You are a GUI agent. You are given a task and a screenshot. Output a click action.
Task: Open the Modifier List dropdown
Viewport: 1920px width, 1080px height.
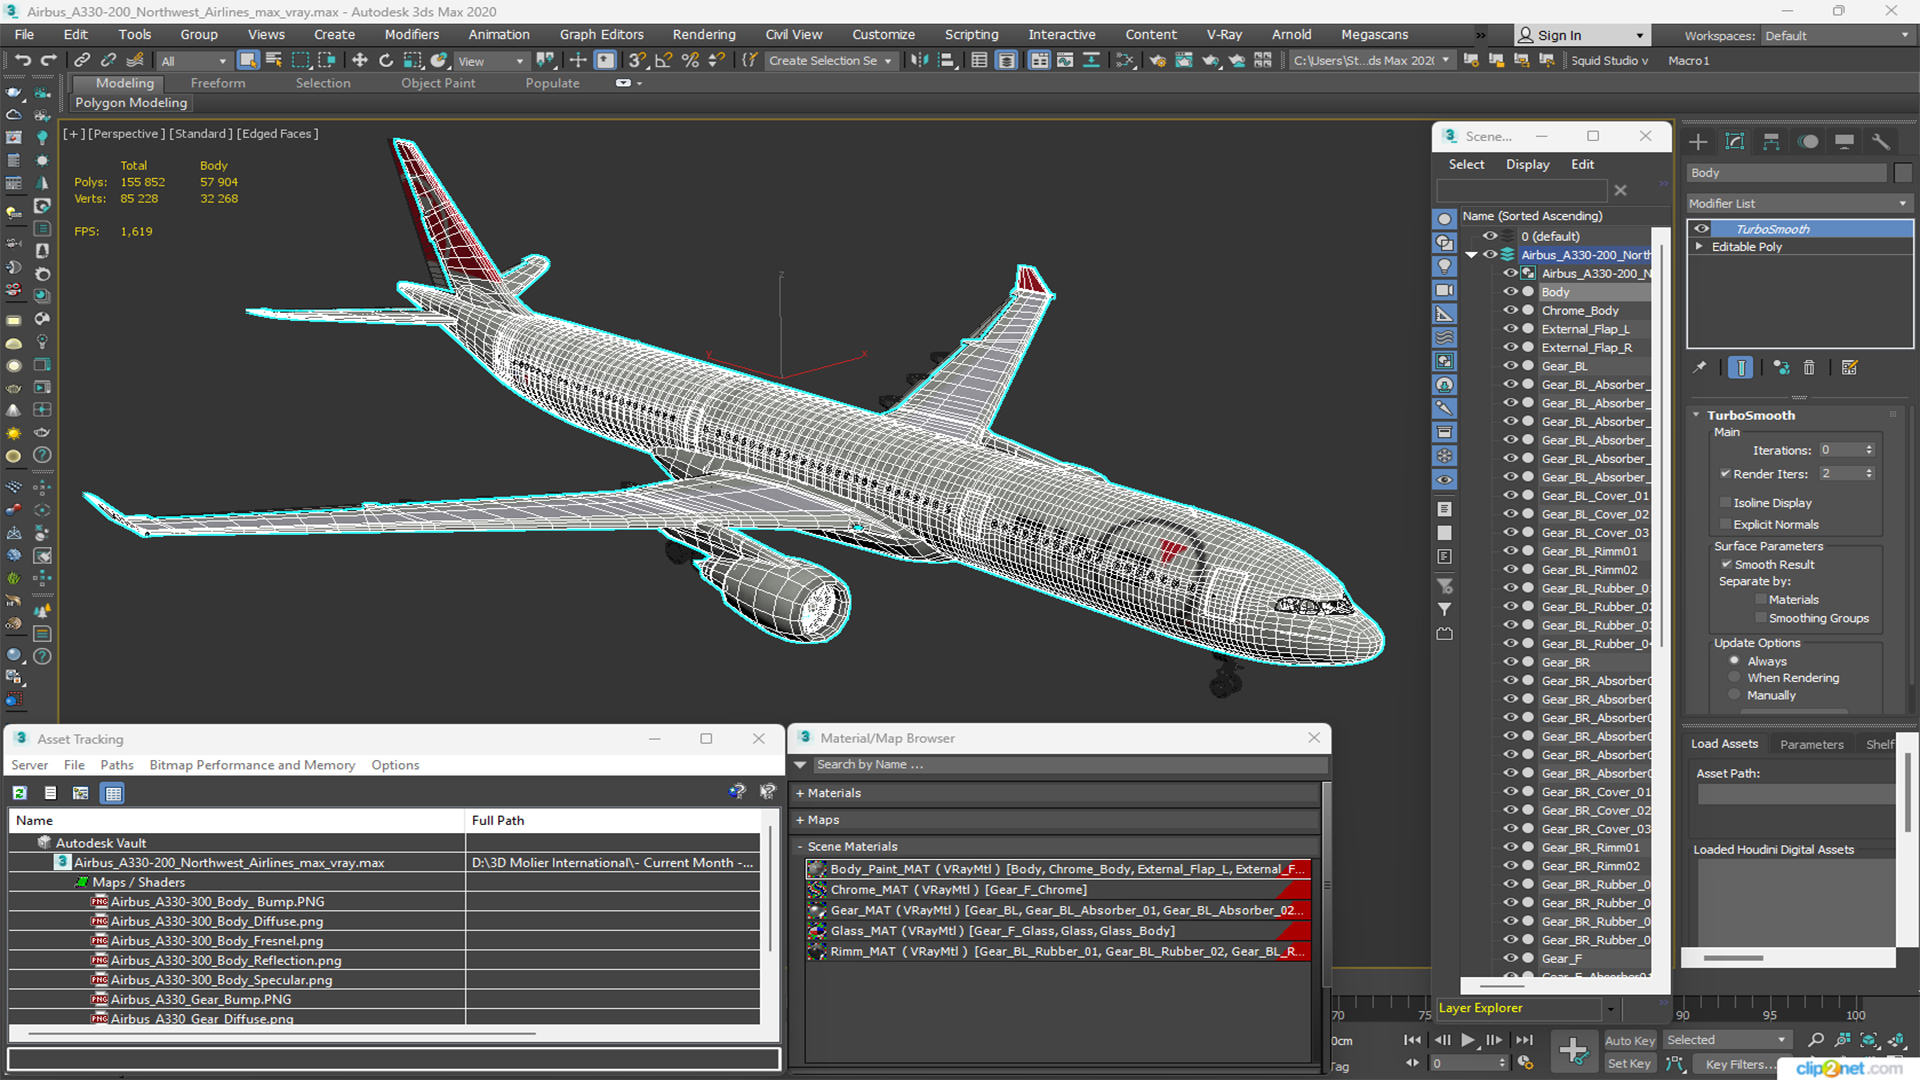pyautogui.click(x=1799, y=203)
